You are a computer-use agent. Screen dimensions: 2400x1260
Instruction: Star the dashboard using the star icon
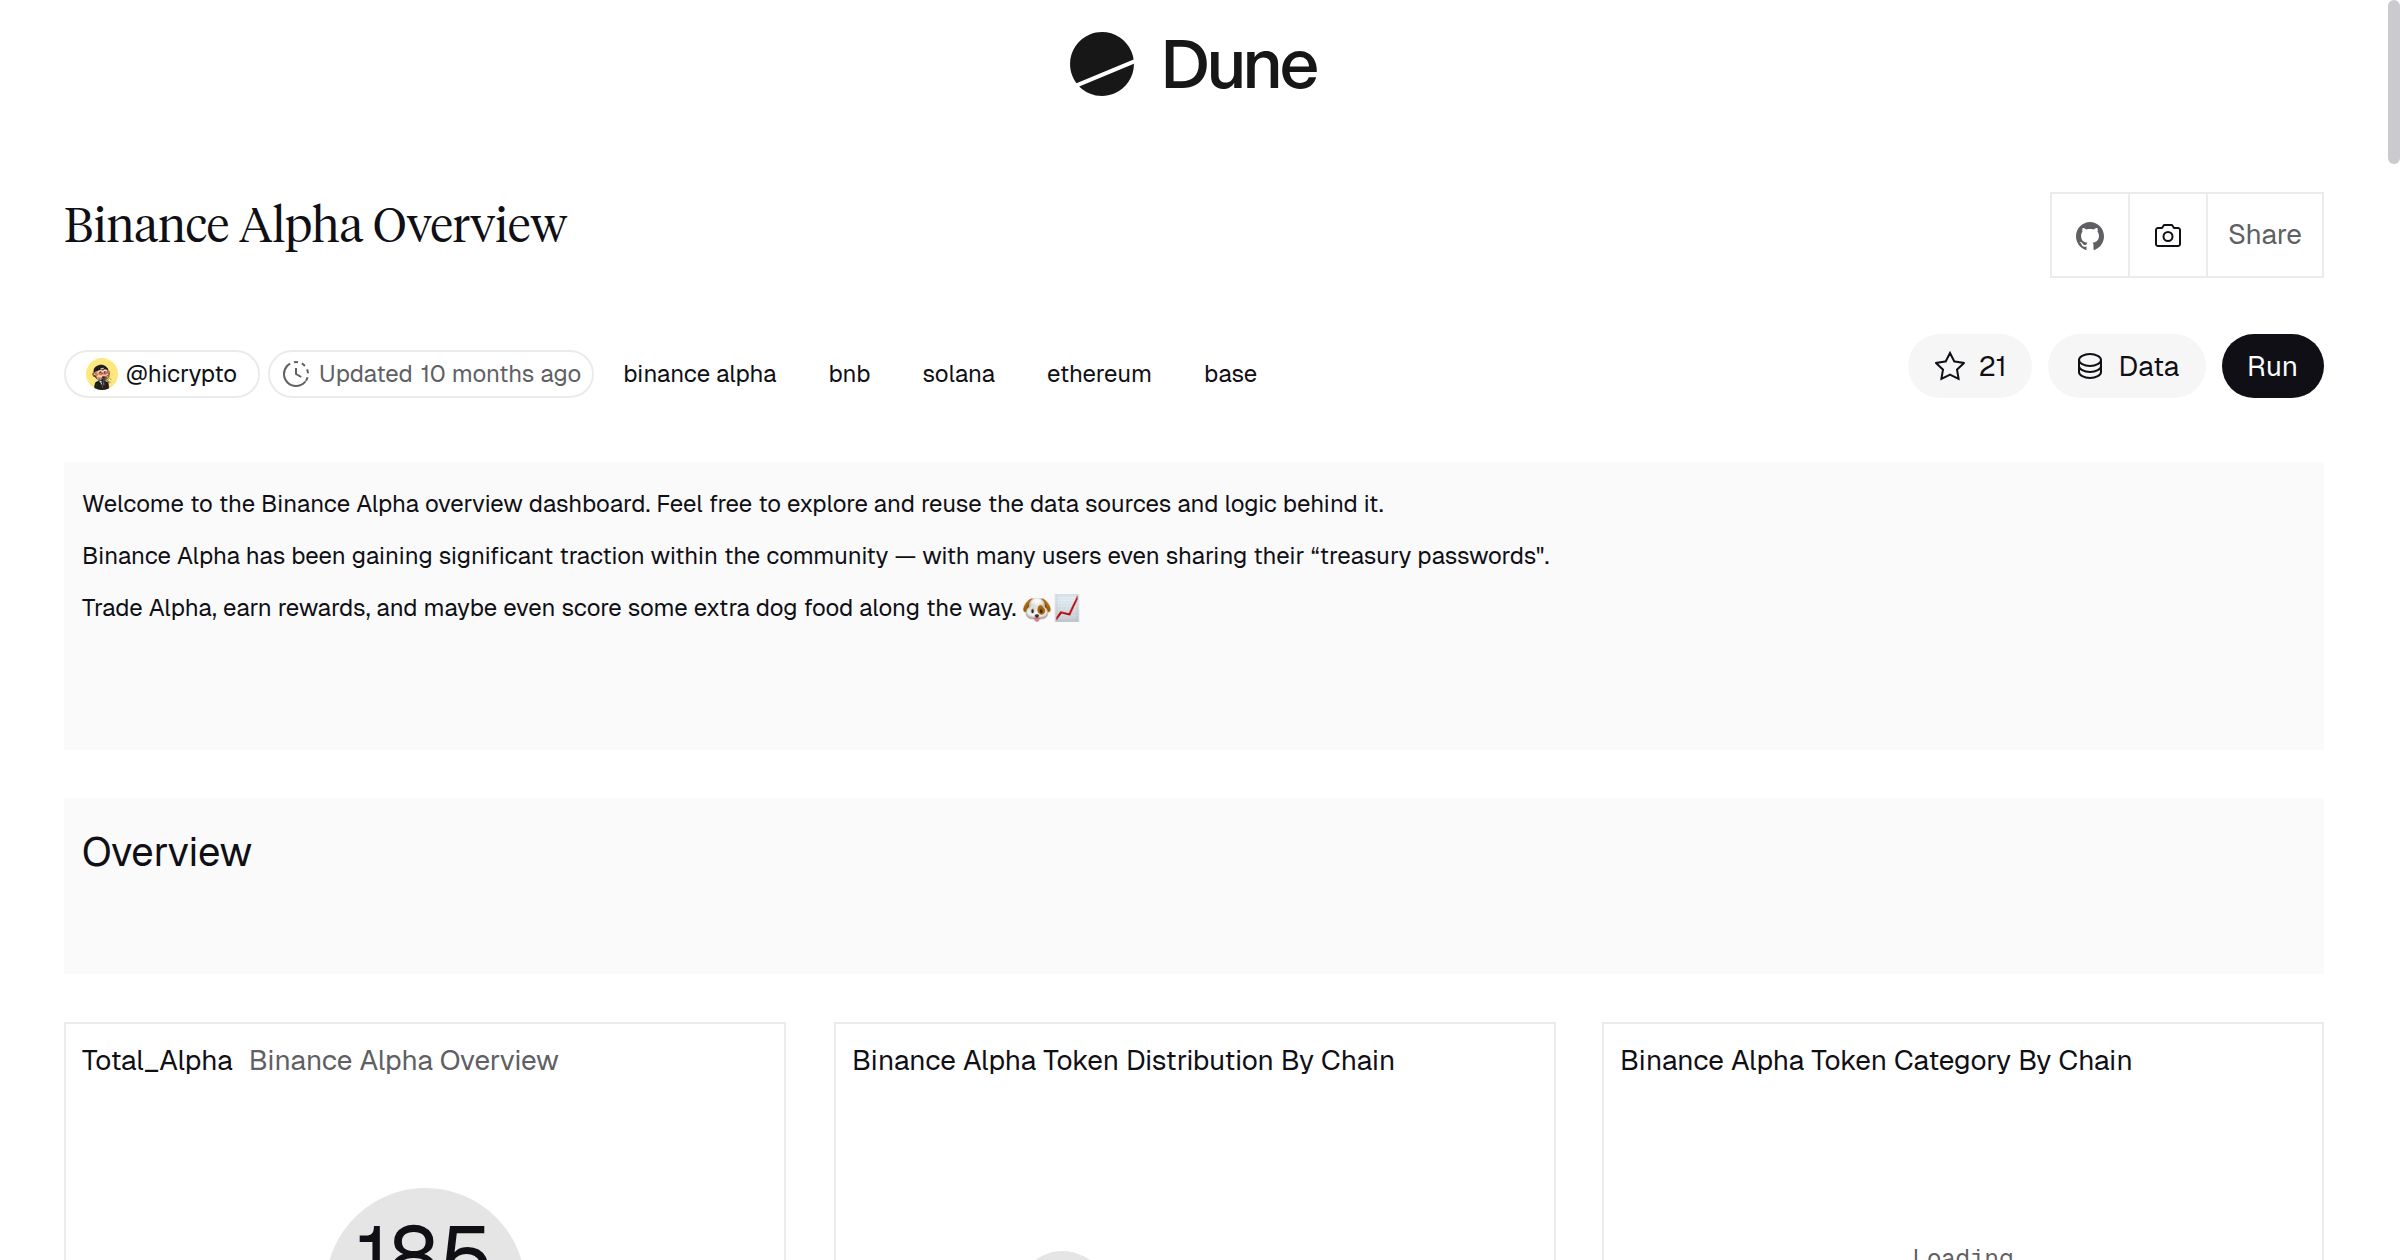pyautogui.click(x=1948, y=366)
